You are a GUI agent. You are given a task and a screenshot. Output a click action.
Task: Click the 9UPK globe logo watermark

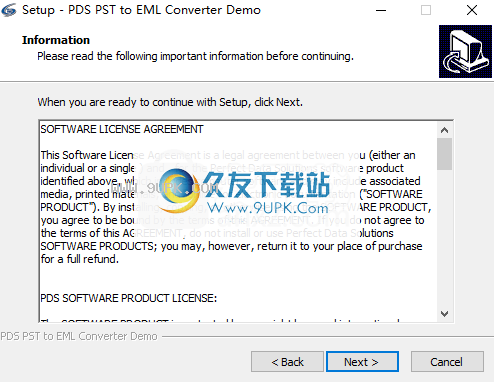pos(178,189)
